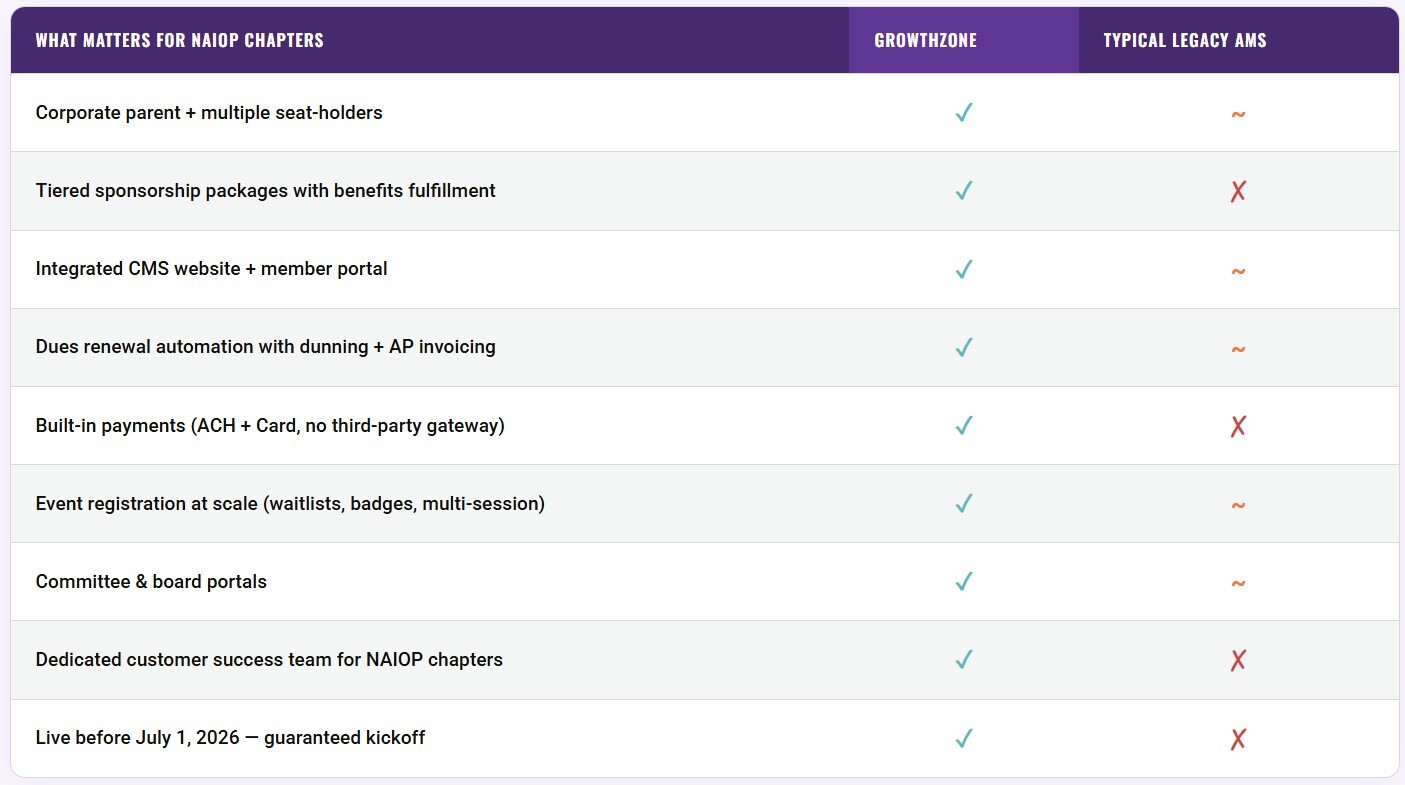Click GrowthZone checkmark for Tiered sponsorship packages
The height and width of the screenshot is (785, 1405).
[x=964, y=191]
